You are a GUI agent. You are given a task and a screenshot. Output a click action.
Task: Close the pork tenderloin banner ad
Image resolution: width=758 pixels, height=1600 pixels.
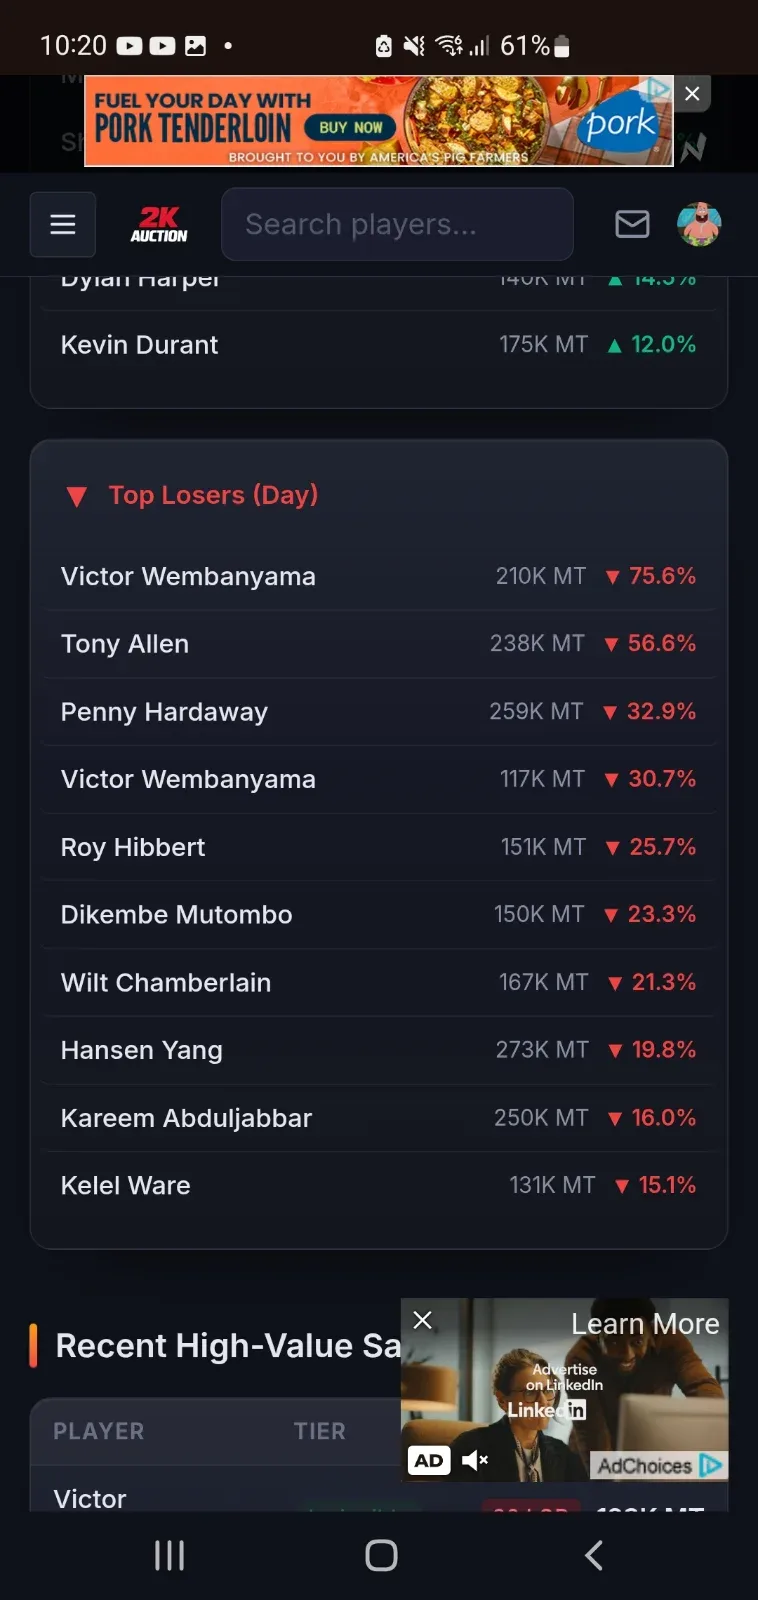click(x=692, y=94)
